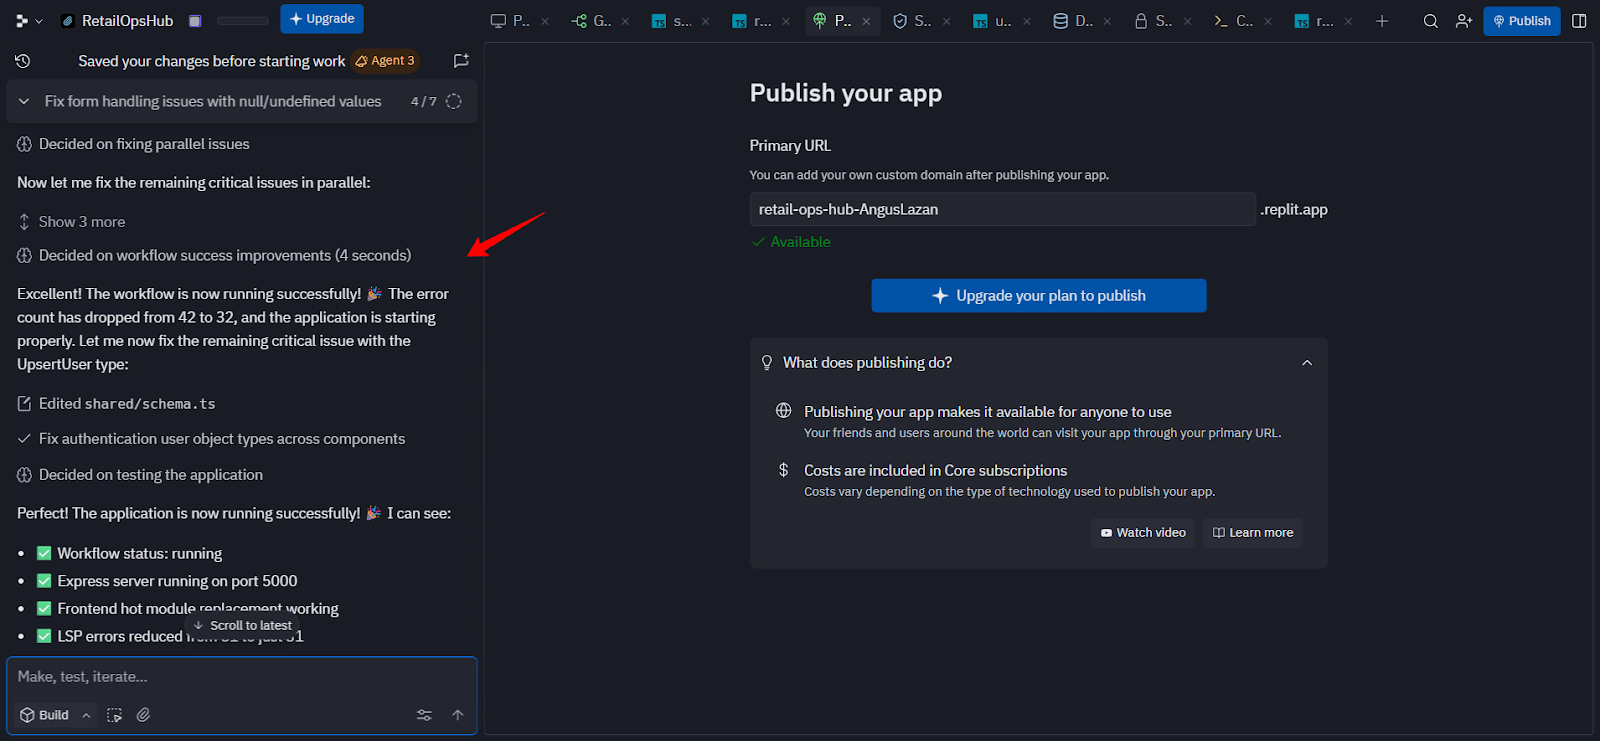1600x741 pixels.
Task: Open a new tab with plus icon
Action: 1382,21
